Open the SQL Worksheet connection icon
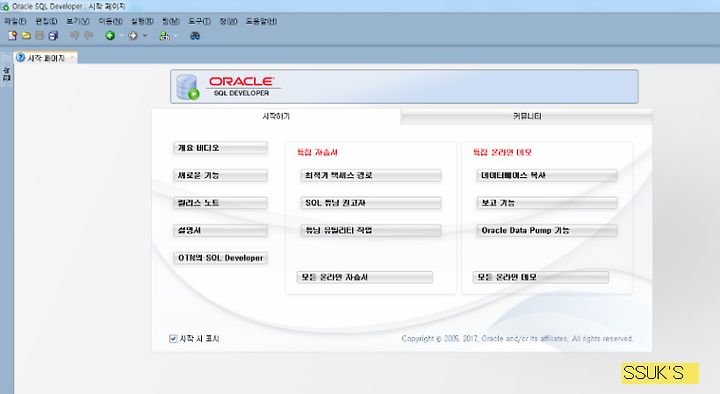Image resolution: width=720 pixels, height=394 pixels. point(164,35)
